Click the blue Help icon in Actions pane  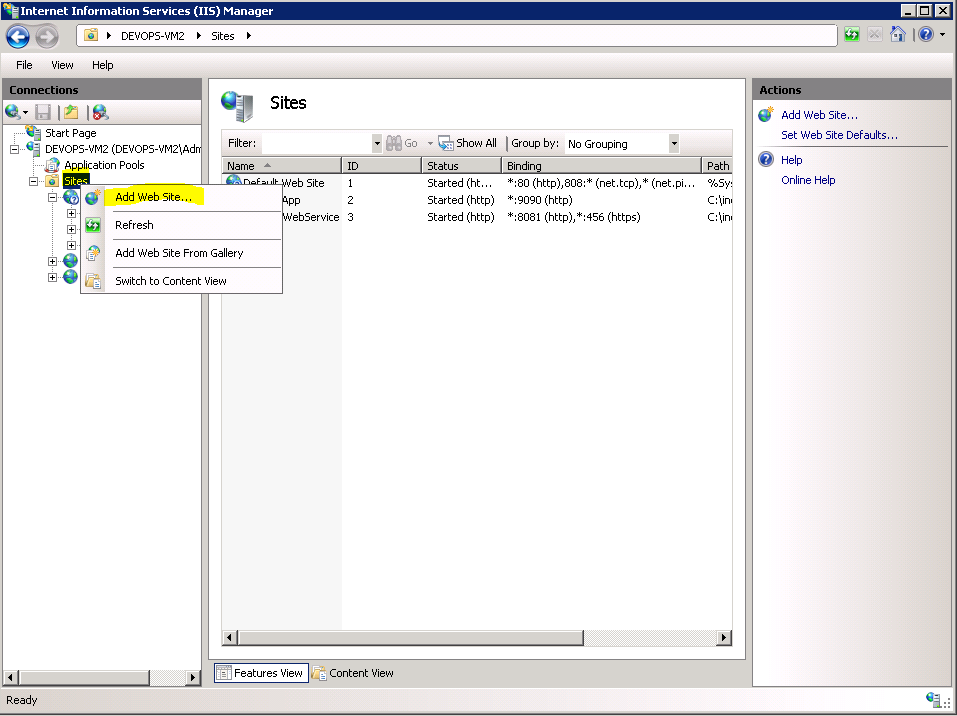click(x=766, y=160)
